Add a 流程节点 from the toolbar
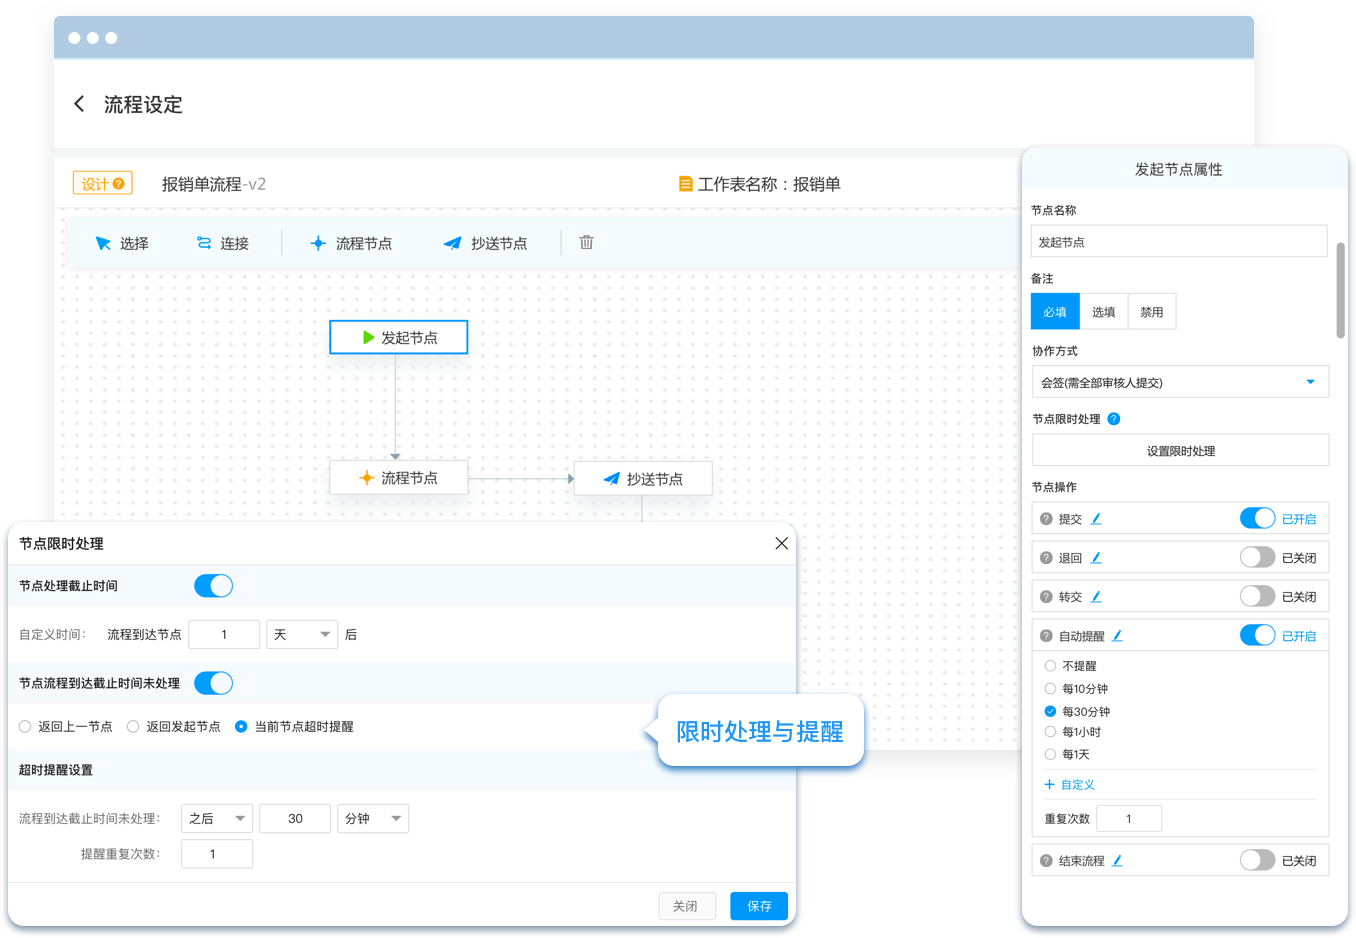 pyautogui.click(x=350, y=243)
